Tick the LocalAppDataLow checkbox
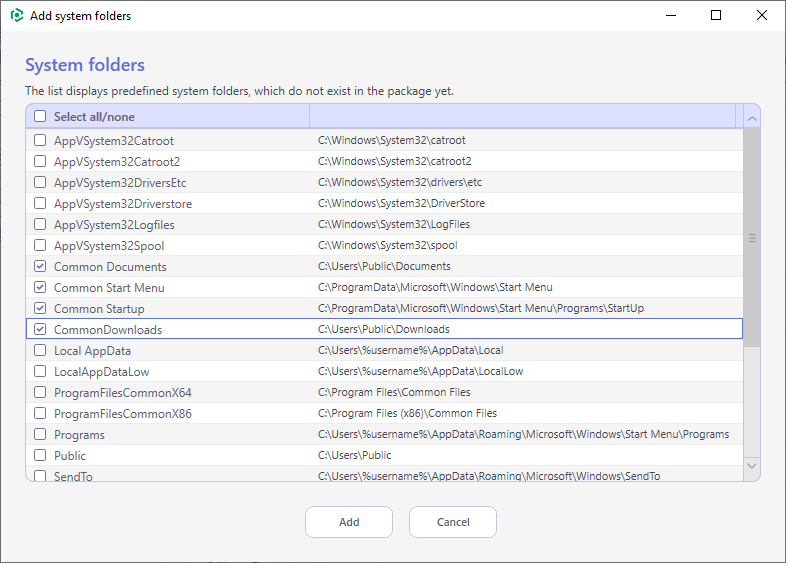Image resolution: width=786 pixels, height=563 pixels. pyautogui.click(x=40, y=371)
